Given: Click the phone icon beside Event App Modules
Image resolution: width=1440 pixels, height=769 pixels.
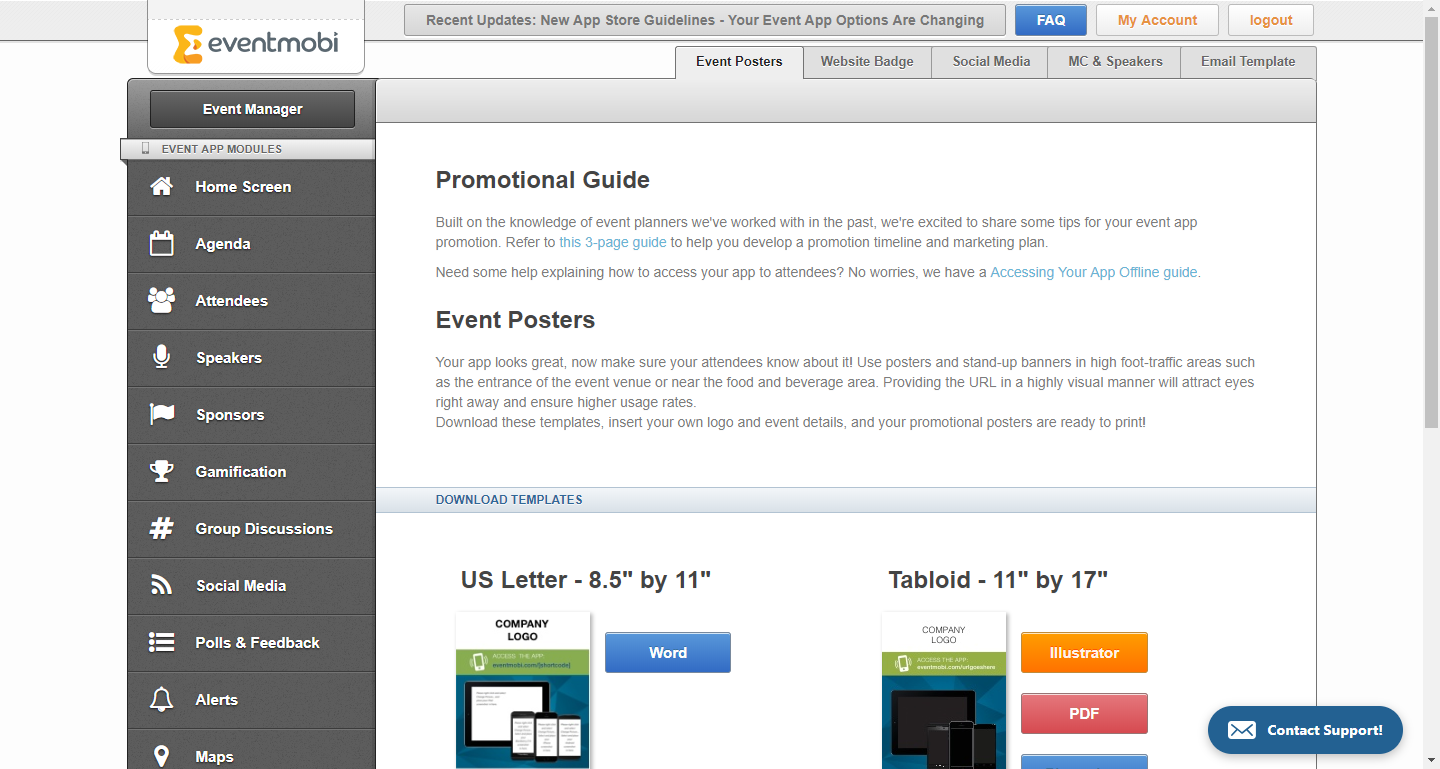Looking at the screenshot, I should tap(146, 149).
